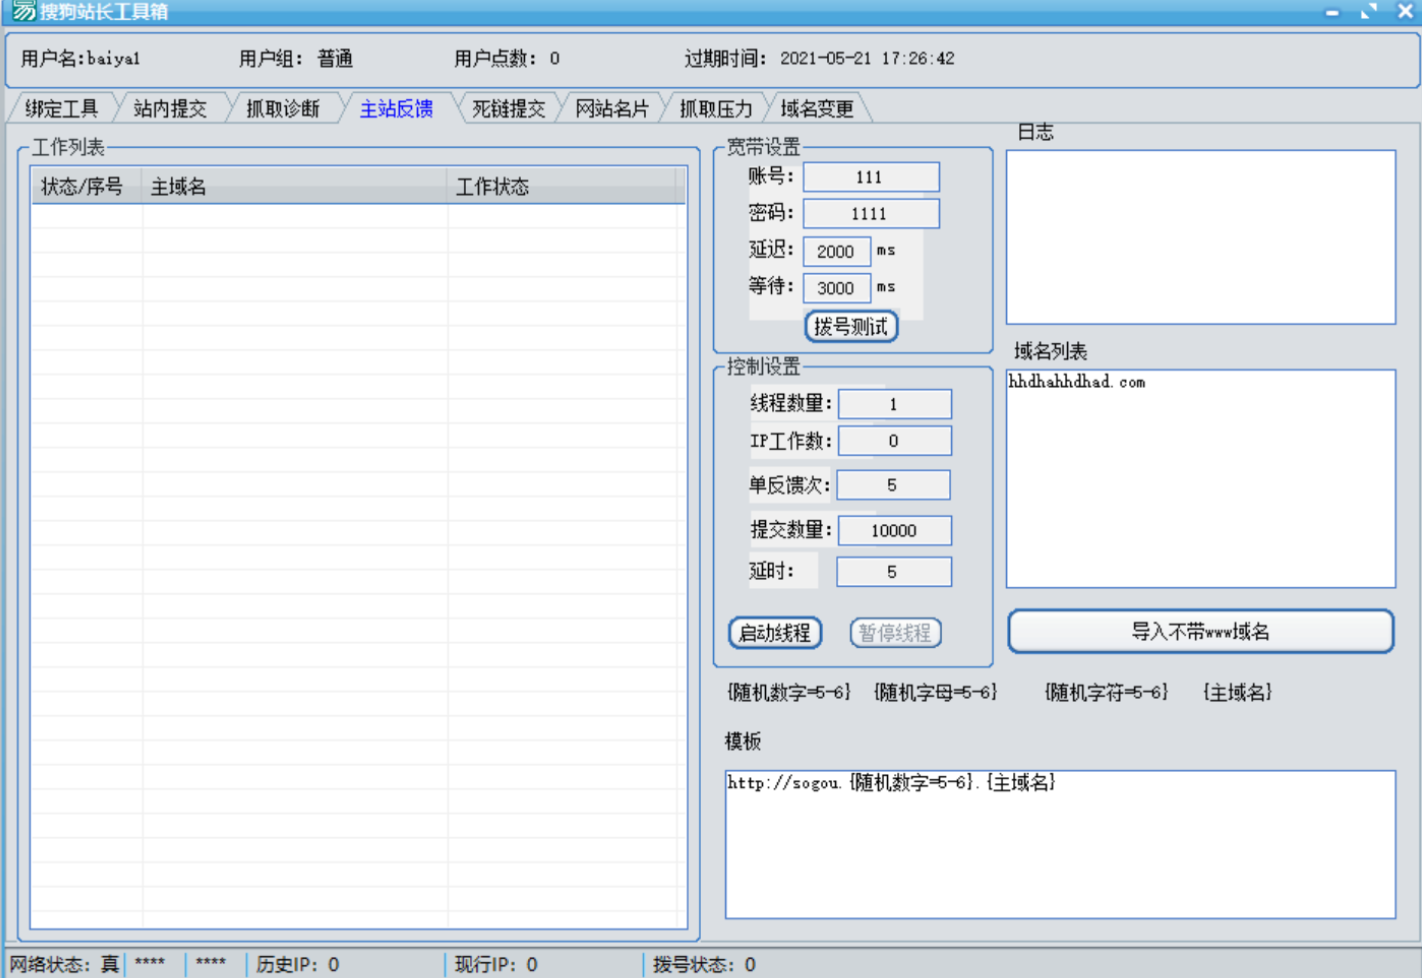Click the 单反馈次 input field
Screen dimensions: 1422x978
893,485
